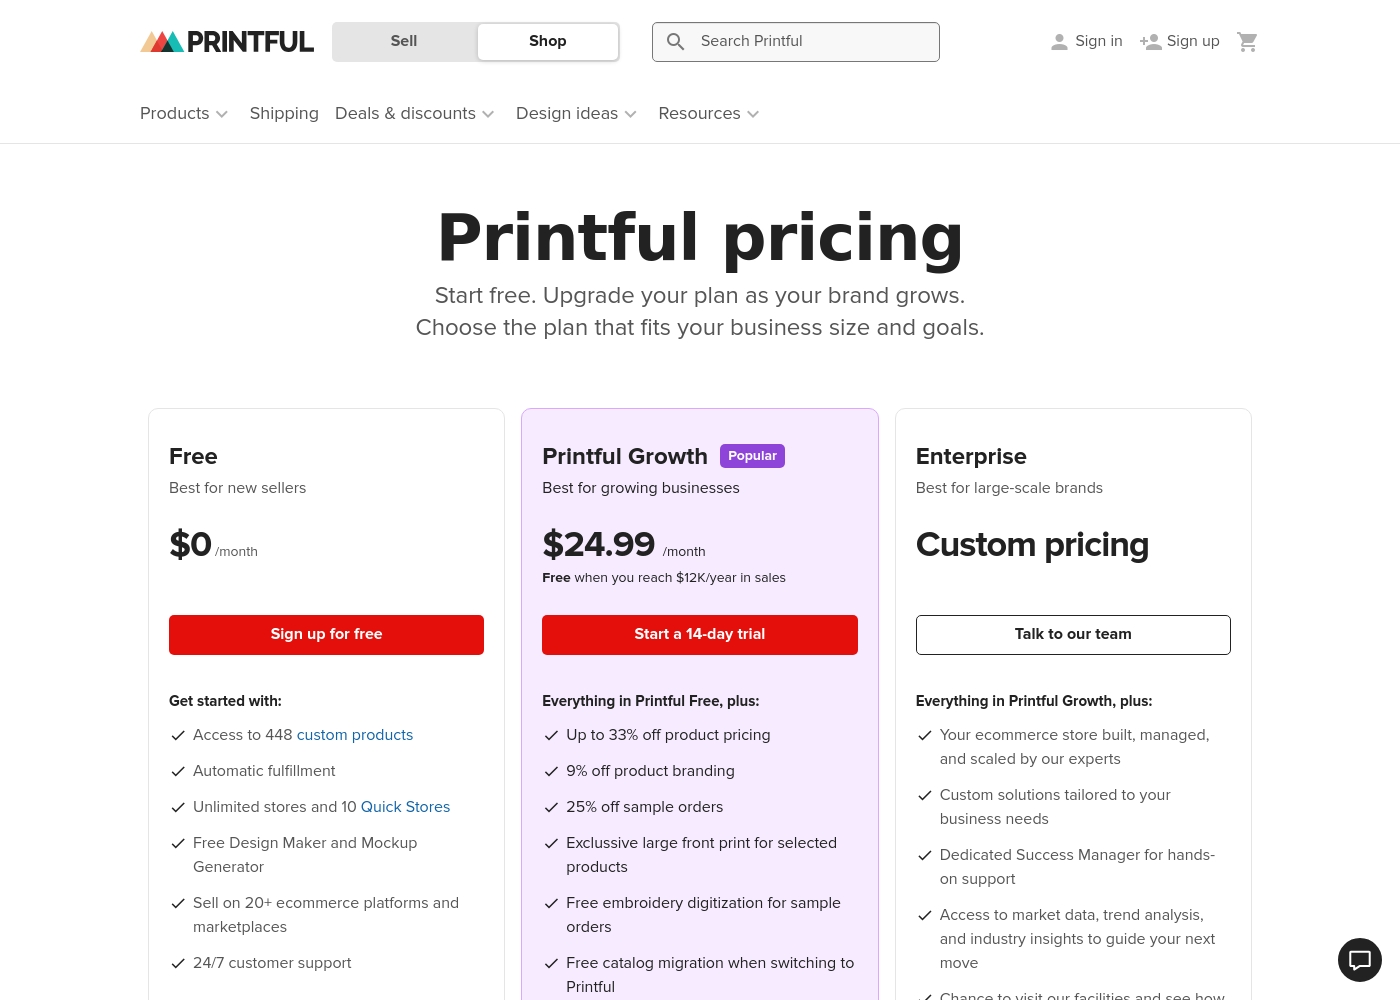The width and height of the screenshot is (1400, 1000).
Task: Click Sign up for free button
Action: (x=326, y=635)
